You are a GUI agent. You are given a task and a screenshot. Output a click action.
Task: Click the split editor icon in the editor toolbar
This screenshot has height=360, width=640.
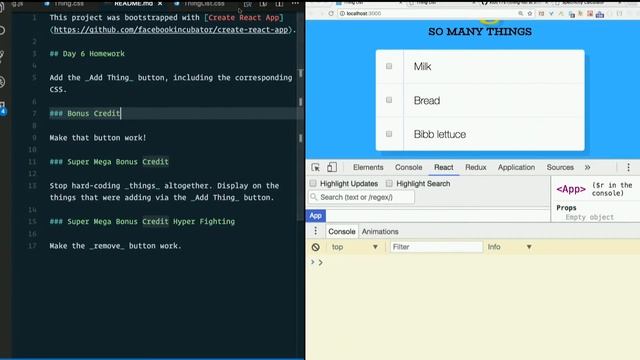(x=279, y=3)
